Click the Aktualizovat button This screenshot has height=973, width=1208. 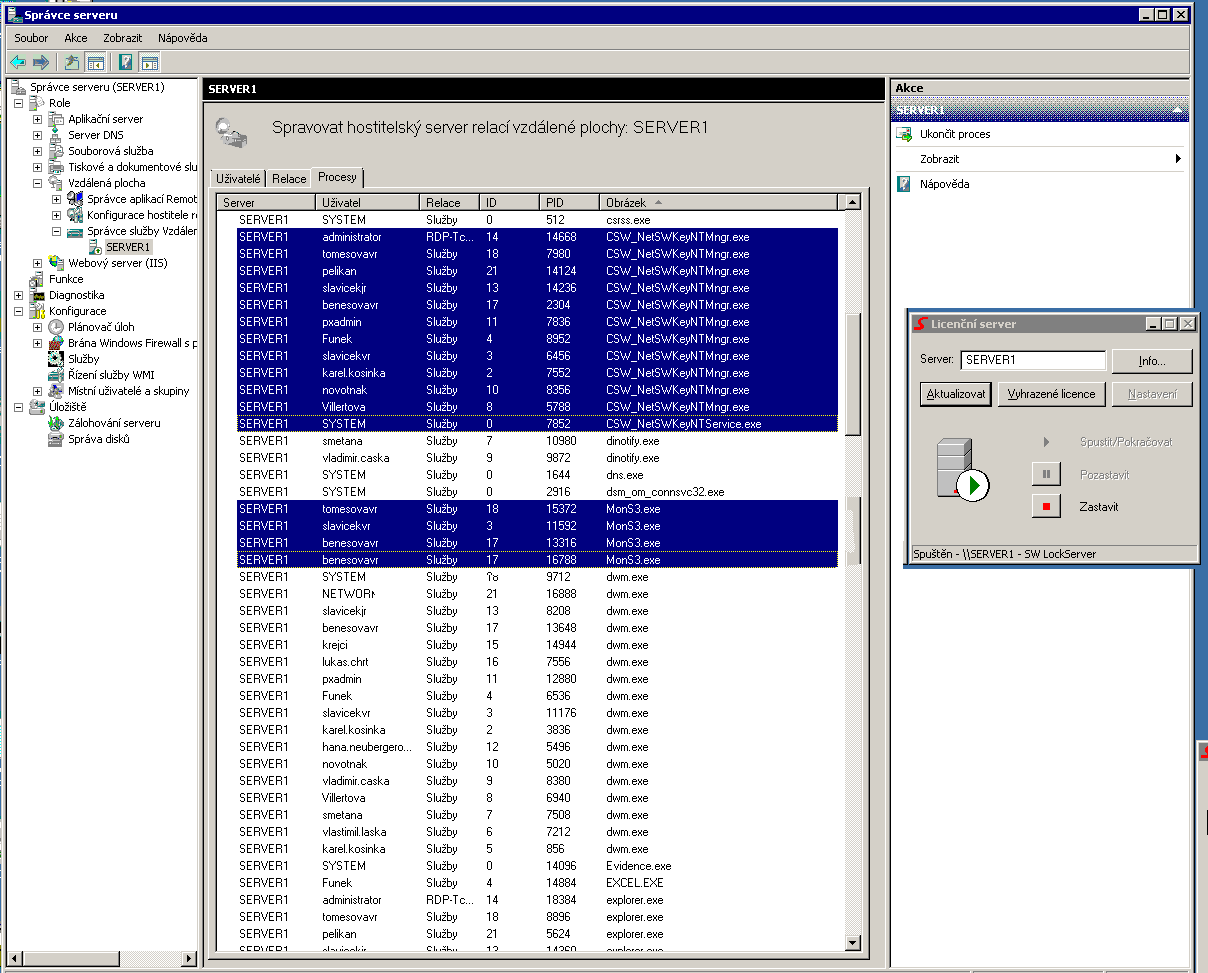(956, 394)
